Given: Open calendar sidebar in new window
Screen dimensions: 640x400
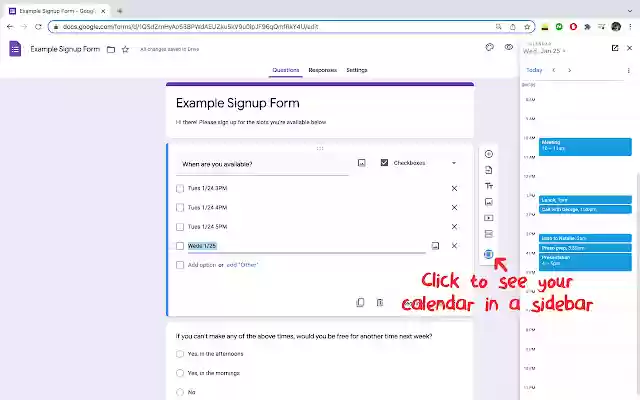Looking at the screenshot, I should click(x=615, y=48).
